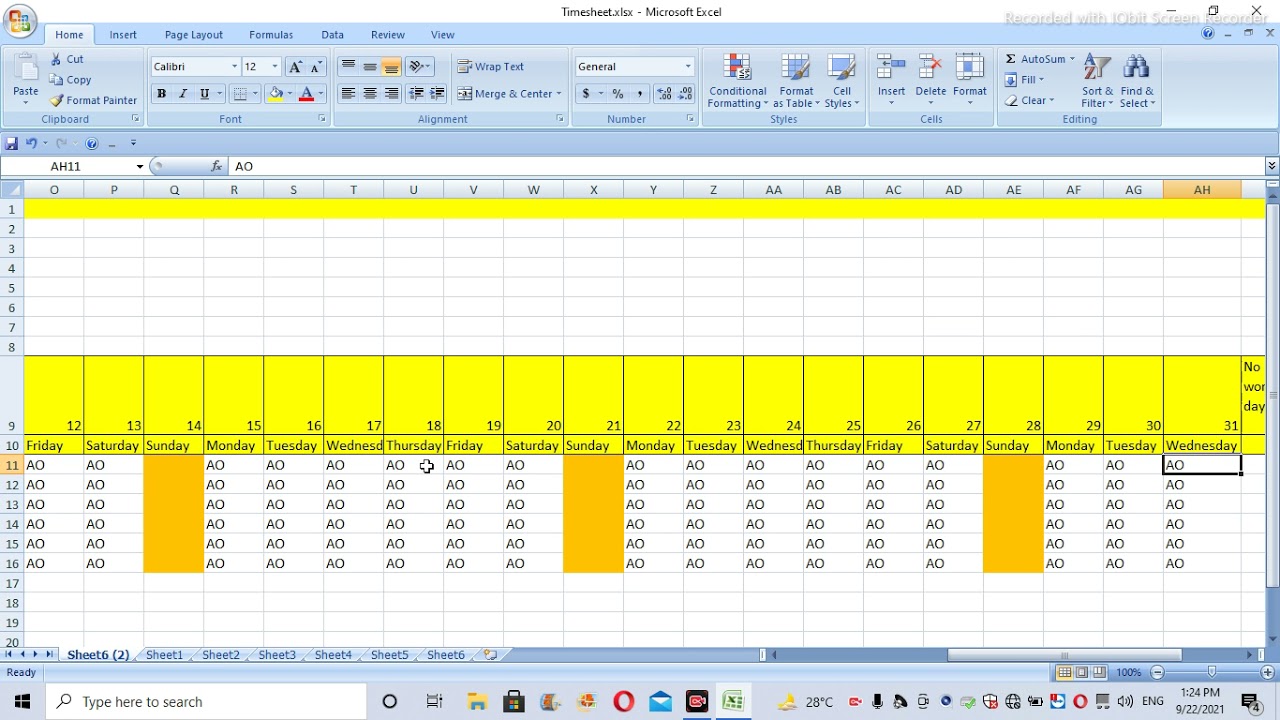Click the Grow Font icon
The image size is (1280, 720).
pos(295,67)
